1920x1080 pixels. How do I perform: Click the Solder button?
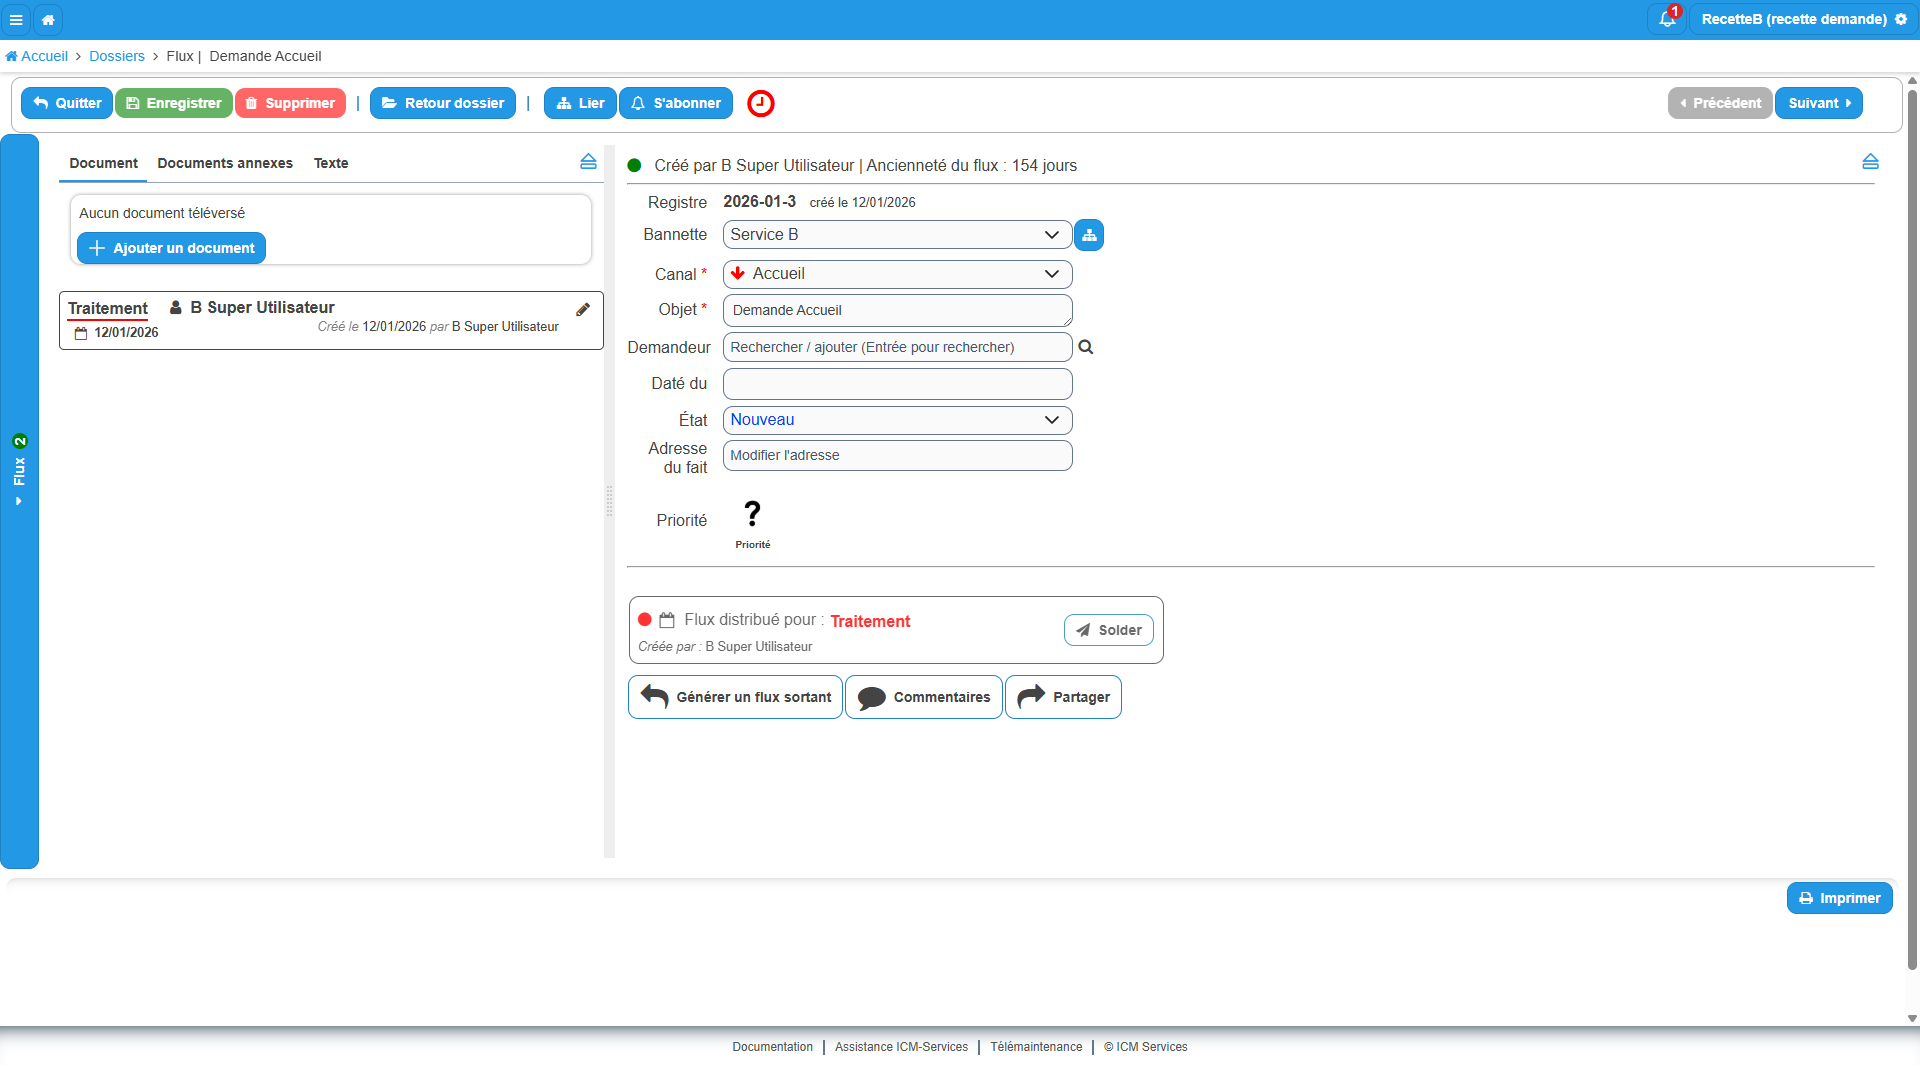1109,630
